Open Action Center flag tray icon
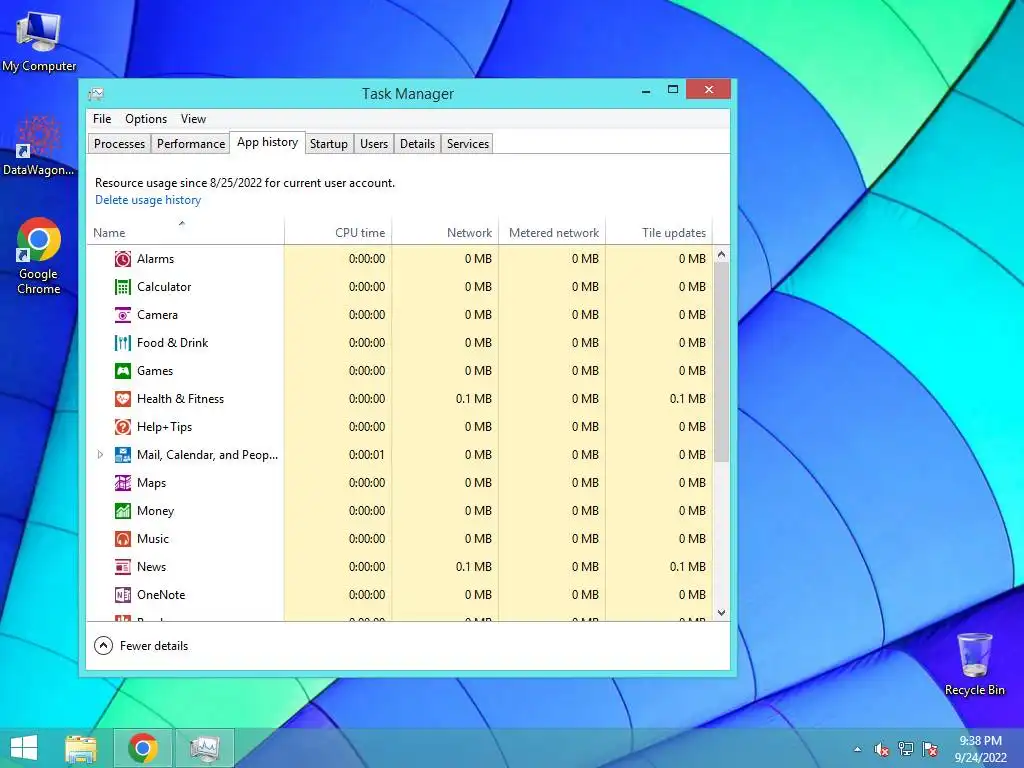Screen dimensions: 1024x768 coord(930,749)
